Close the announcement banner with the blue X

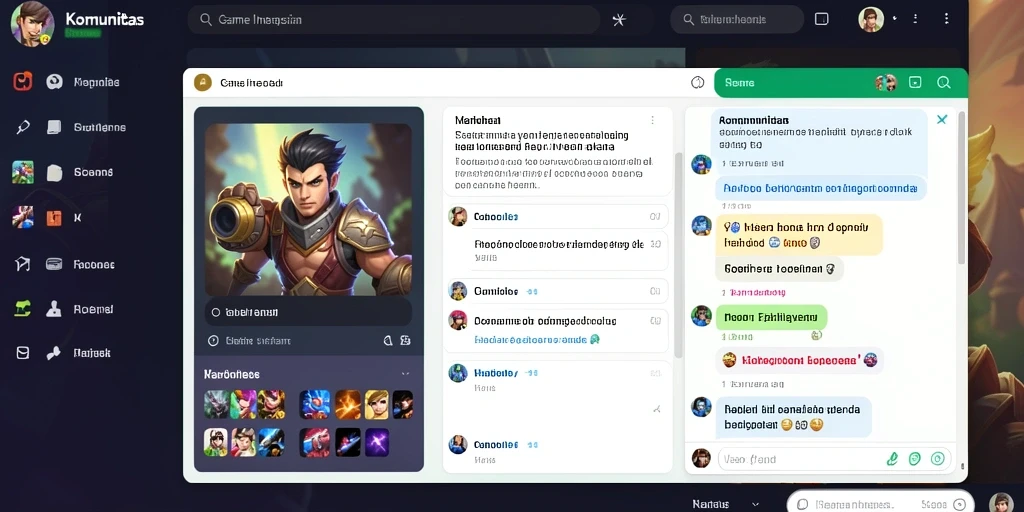click(942, 120)
